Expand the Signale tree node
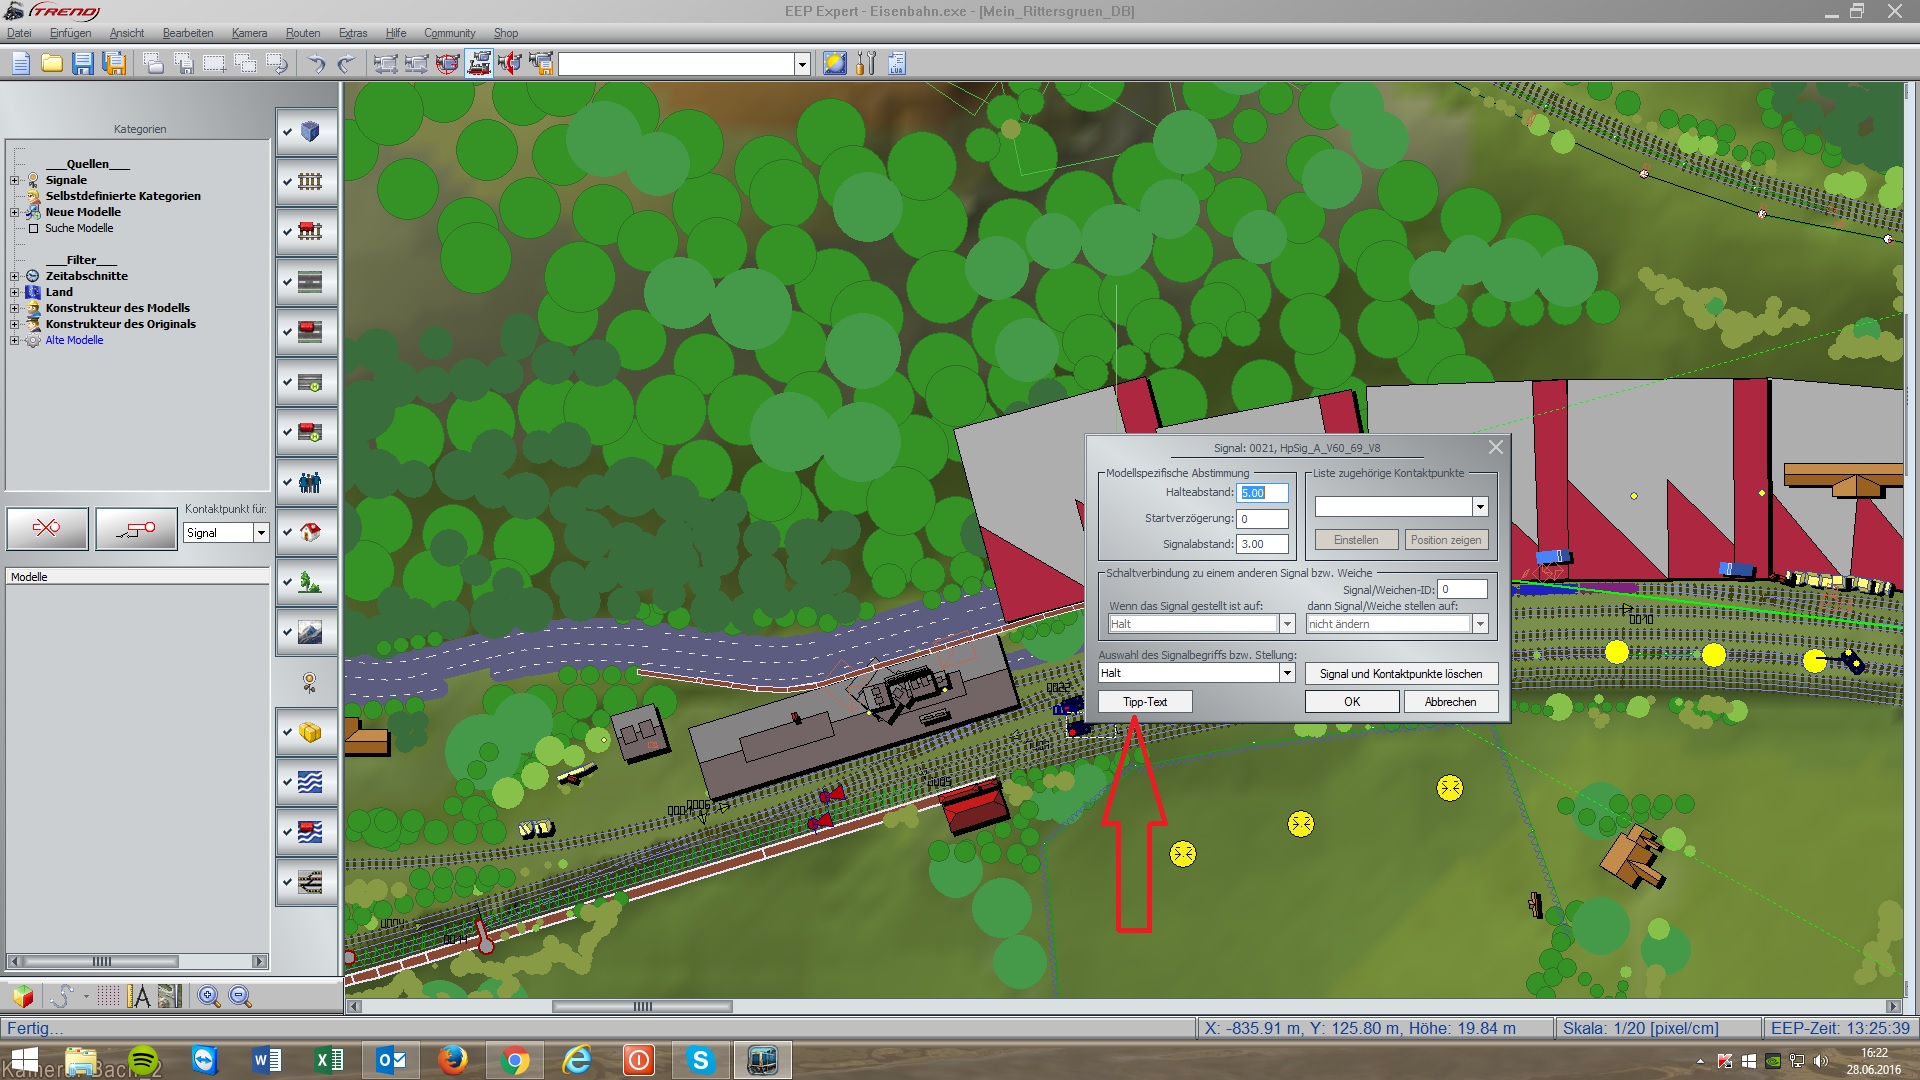Viewport: 1920px width, 1080px height. tap(15, 180)
